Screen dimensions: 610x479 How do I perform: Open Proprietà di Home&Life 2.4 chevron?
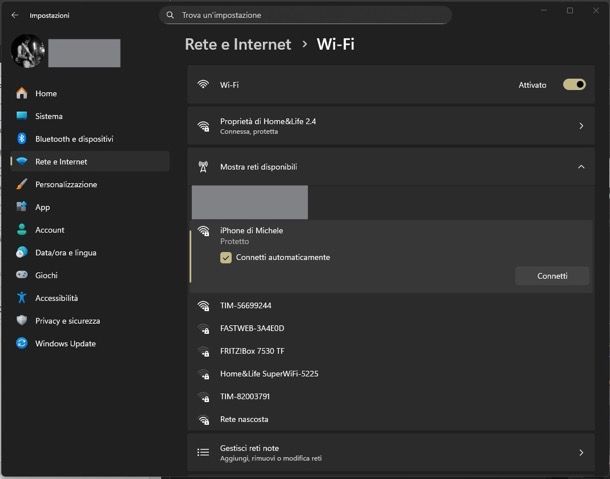(581, 126)
